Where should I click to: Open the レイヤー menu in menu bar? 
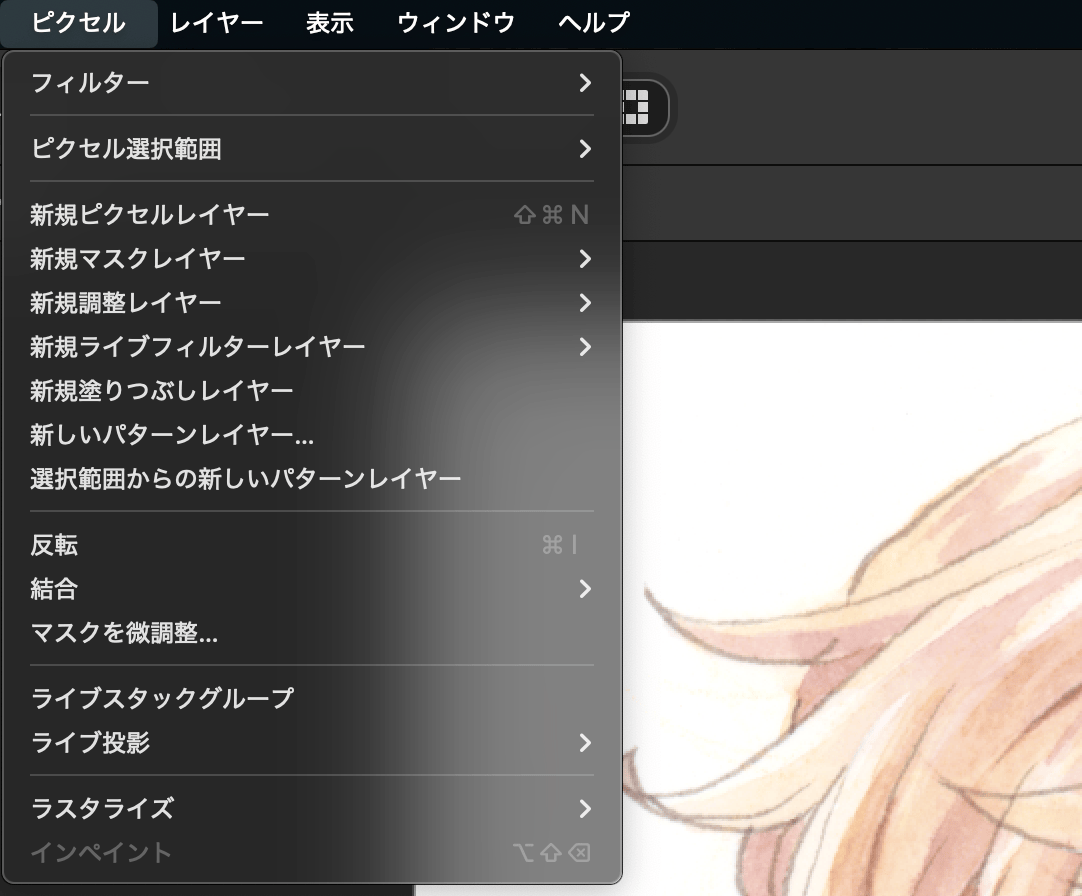tap(216, 22)
